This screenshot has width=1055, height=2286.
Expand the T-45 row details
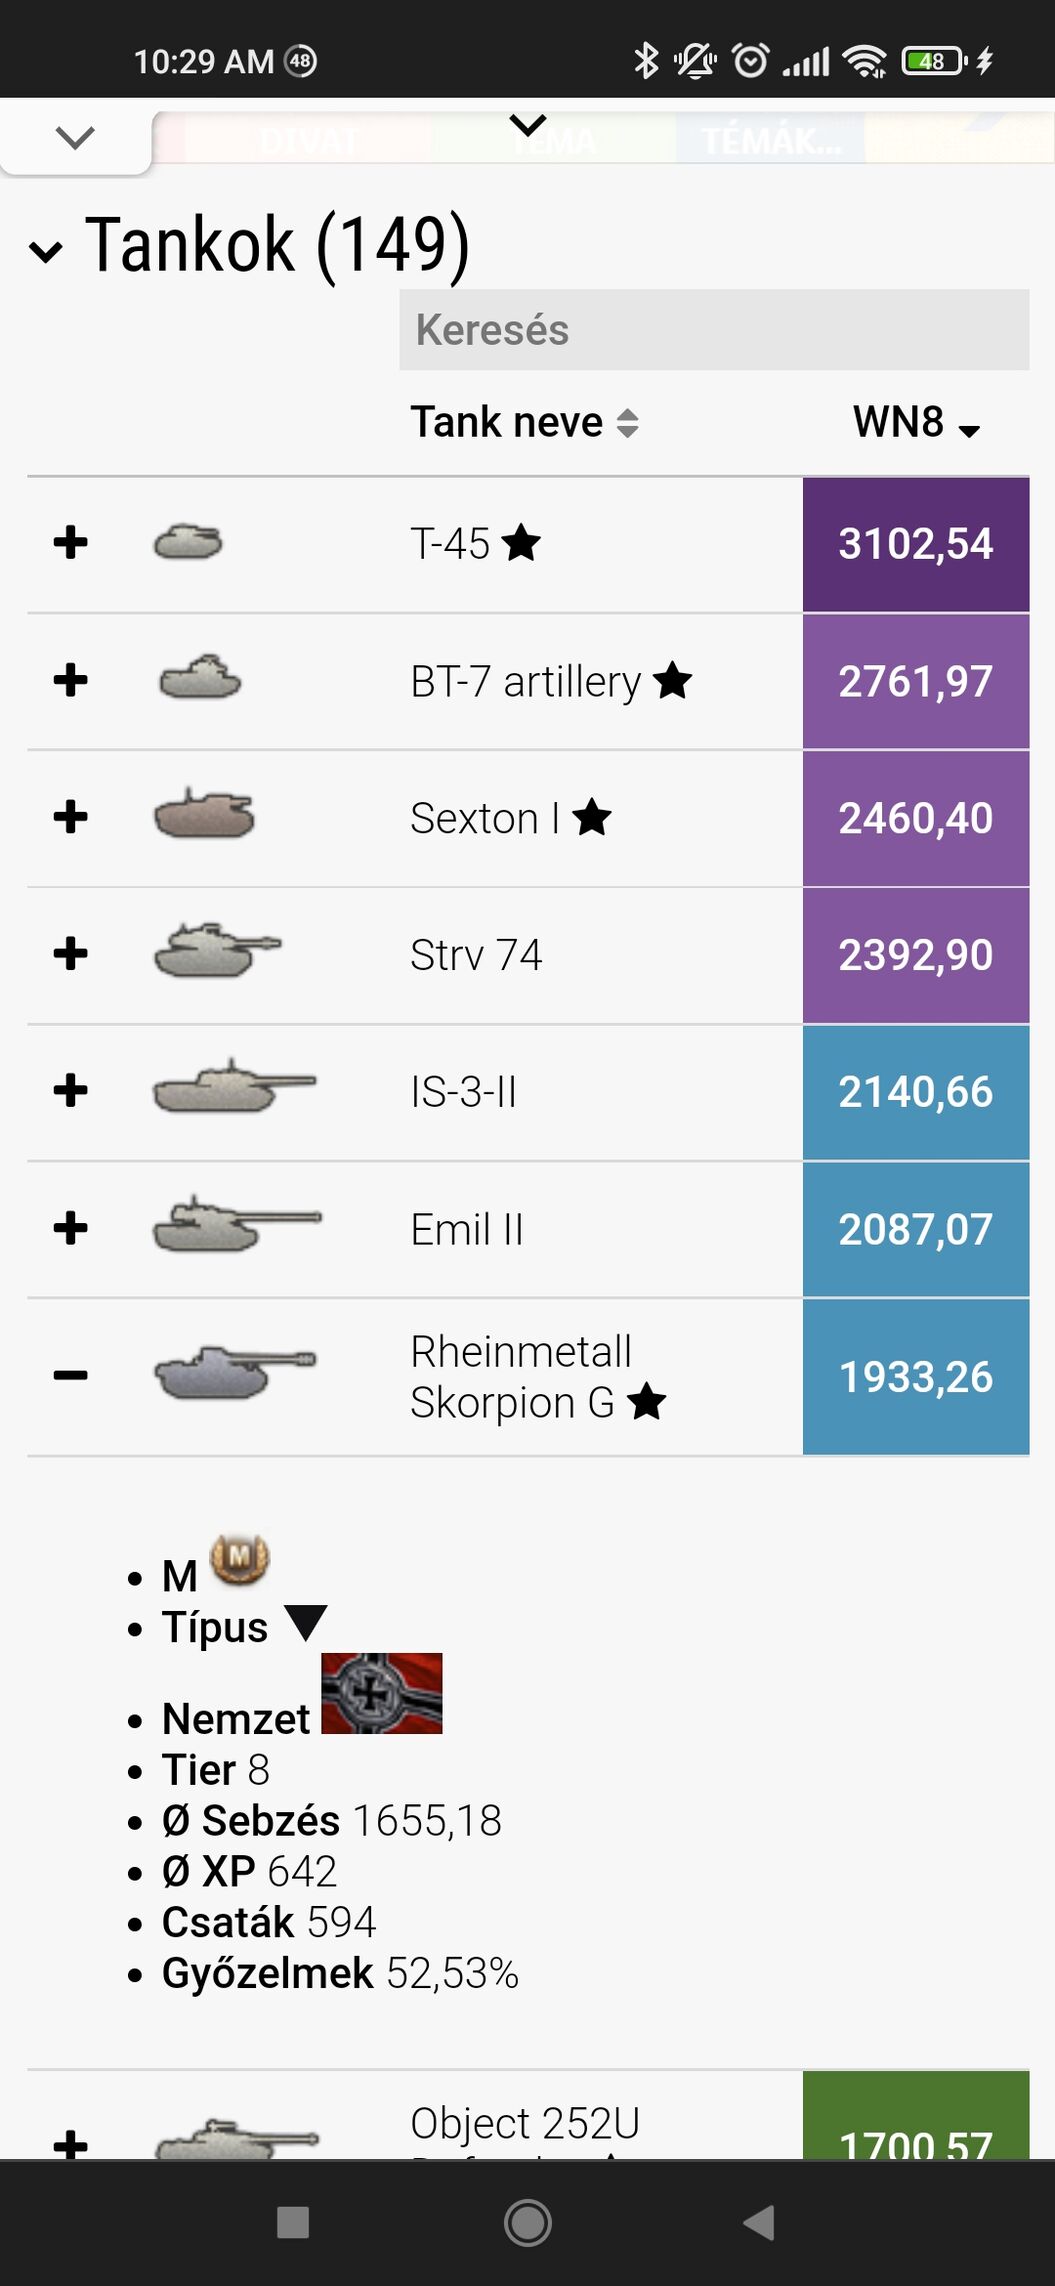(x=71, y=543)
